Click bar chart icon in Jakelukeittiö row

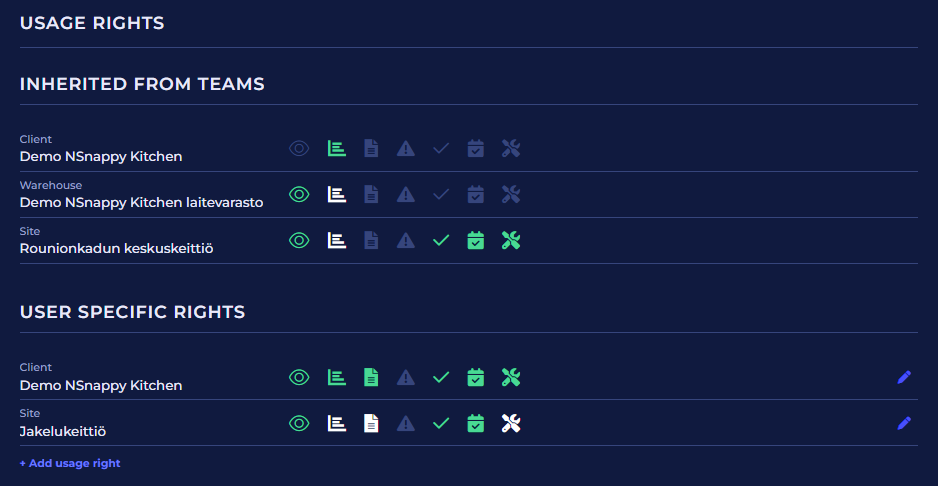click(x=337, y=423)
